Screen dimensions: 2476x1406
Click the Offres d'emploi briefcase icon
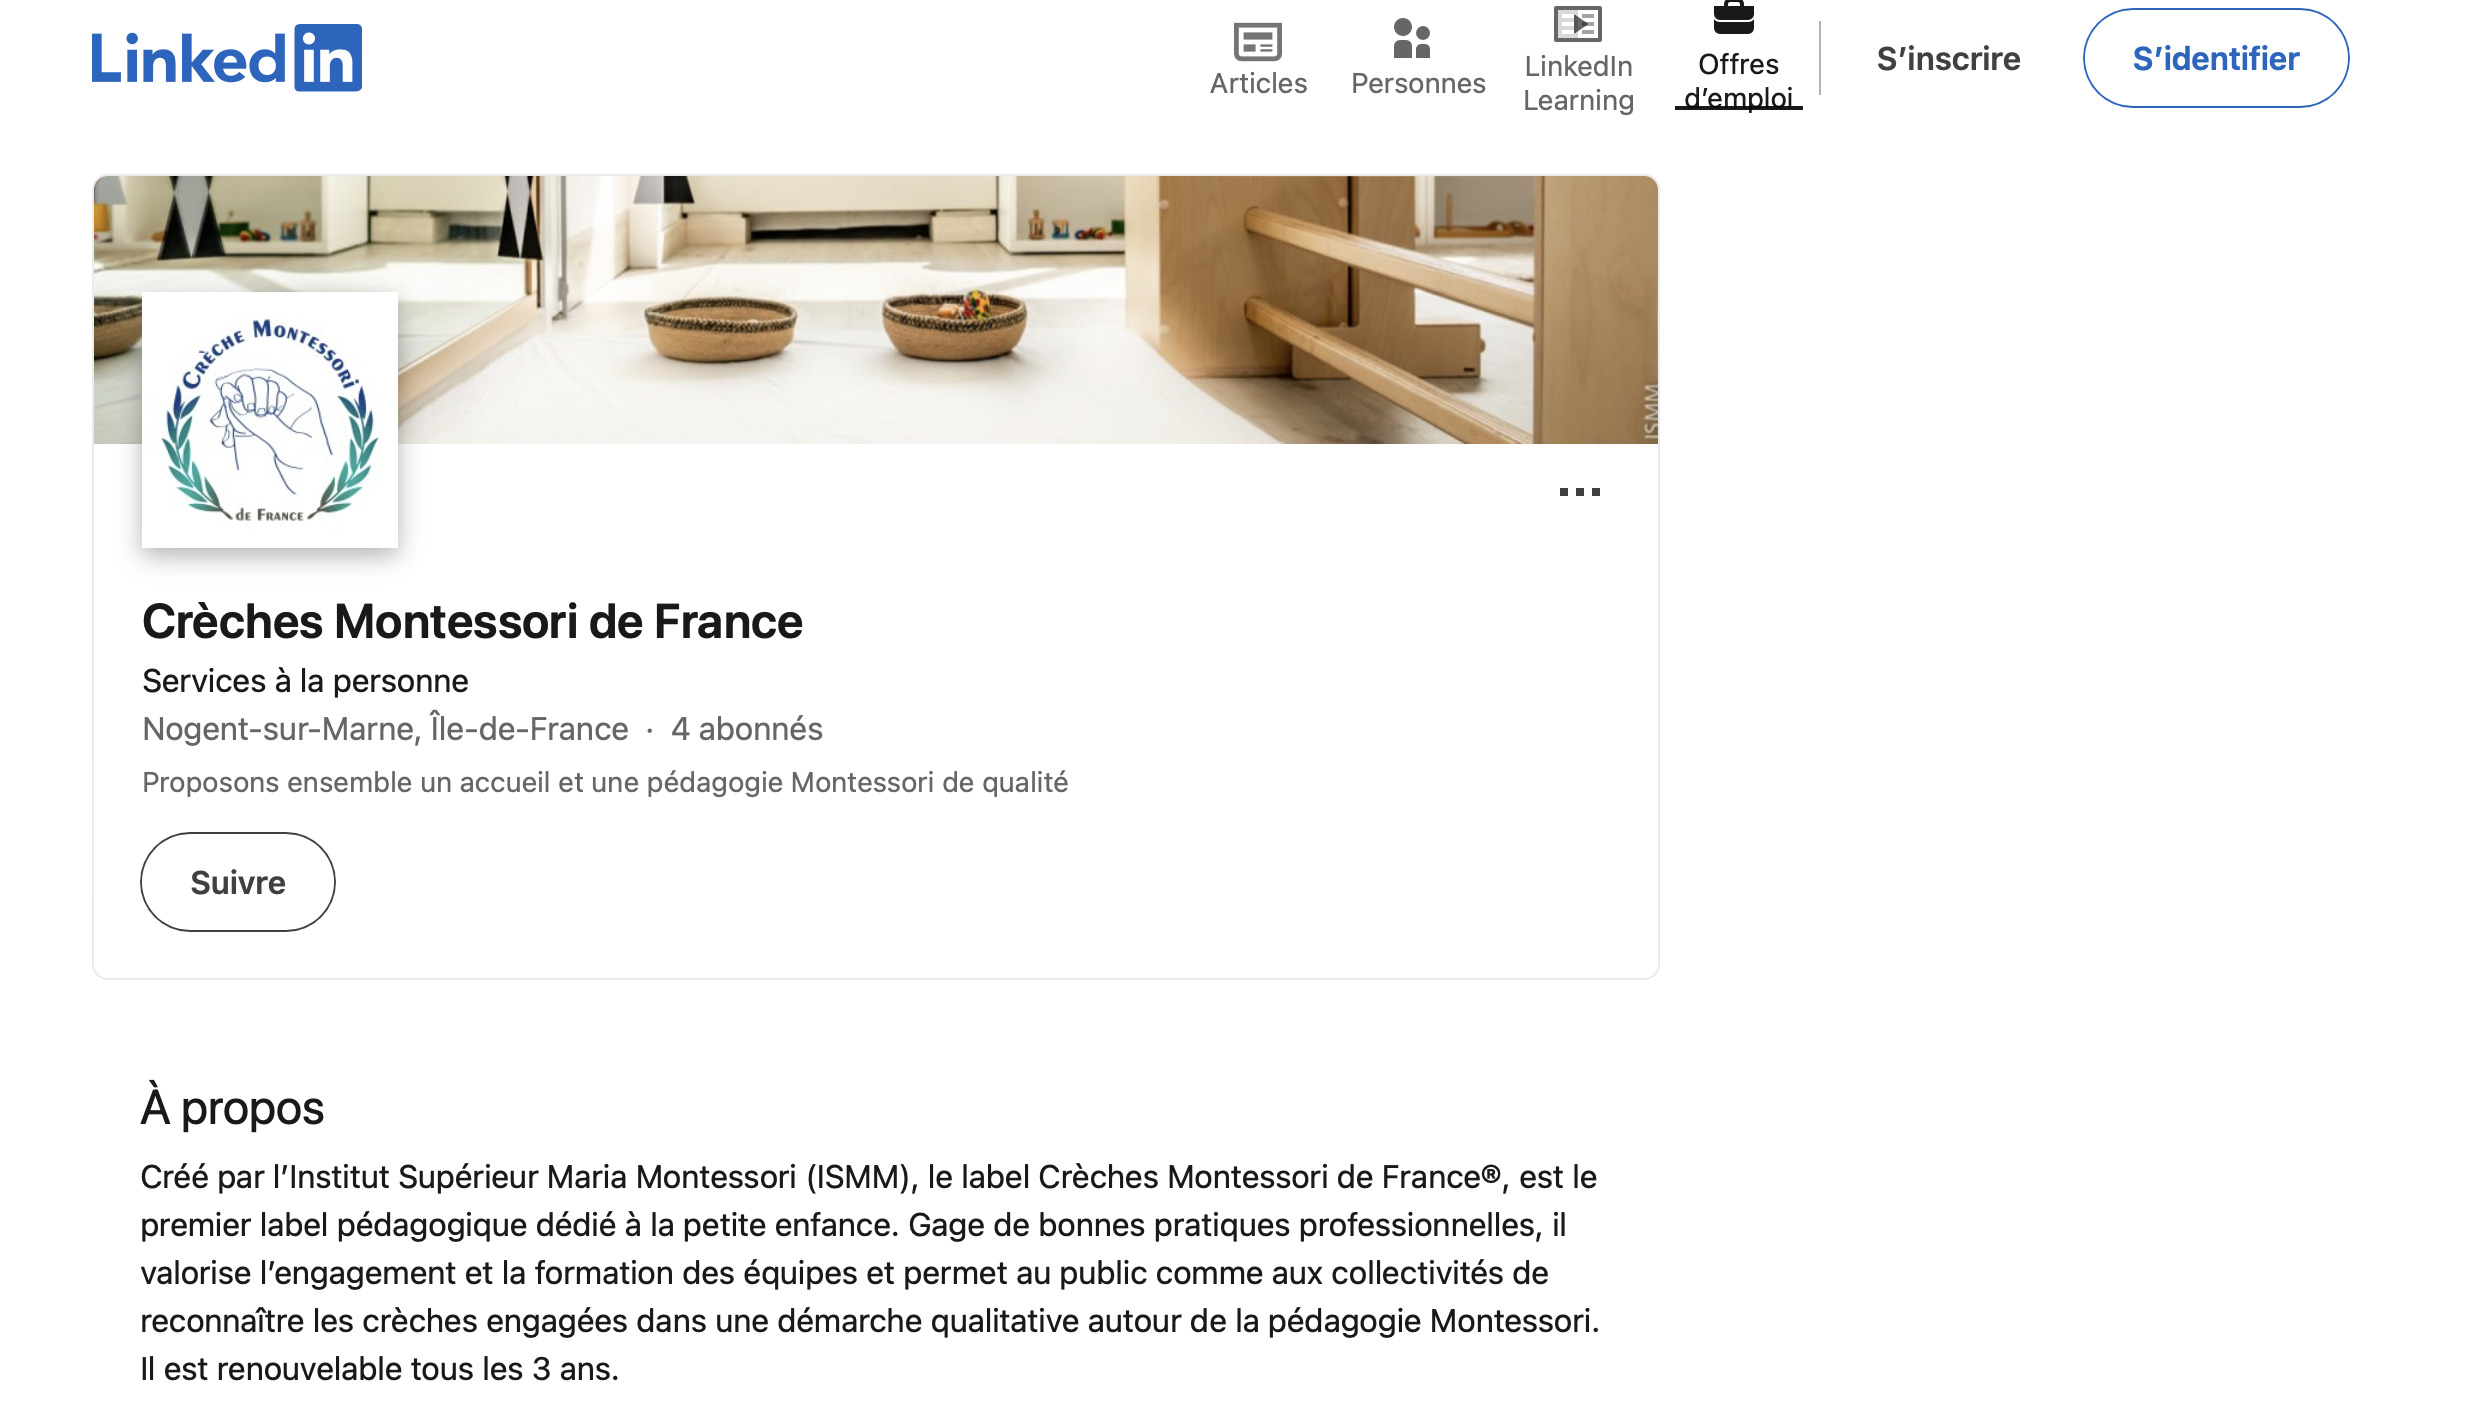point(1734,17)
